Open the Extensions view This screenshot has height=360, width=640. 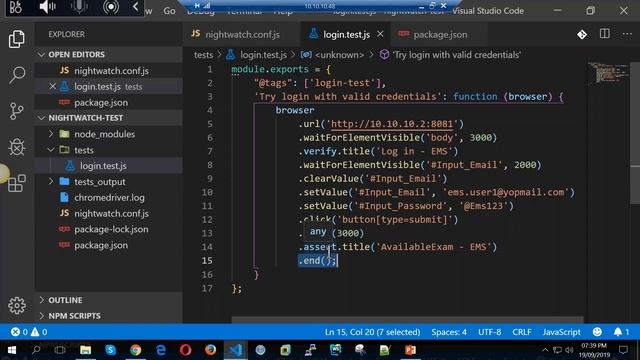[17, 183]
